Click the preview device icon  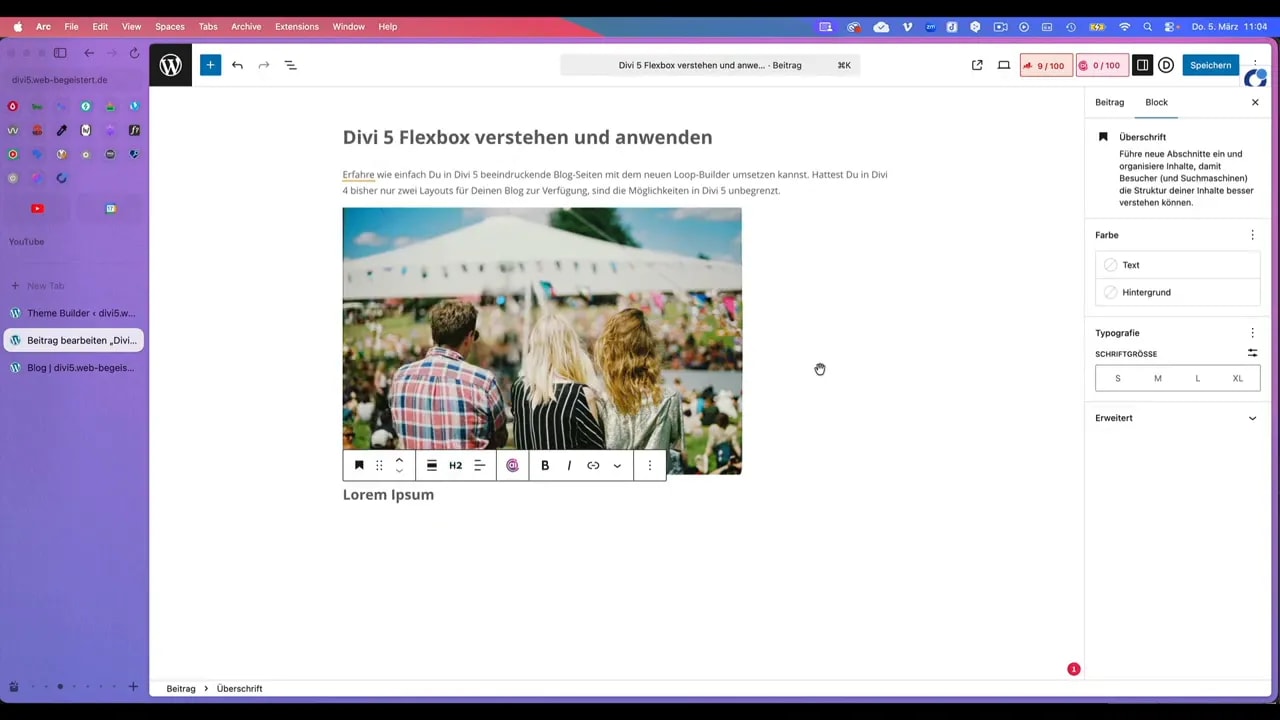coord(1003,65)
